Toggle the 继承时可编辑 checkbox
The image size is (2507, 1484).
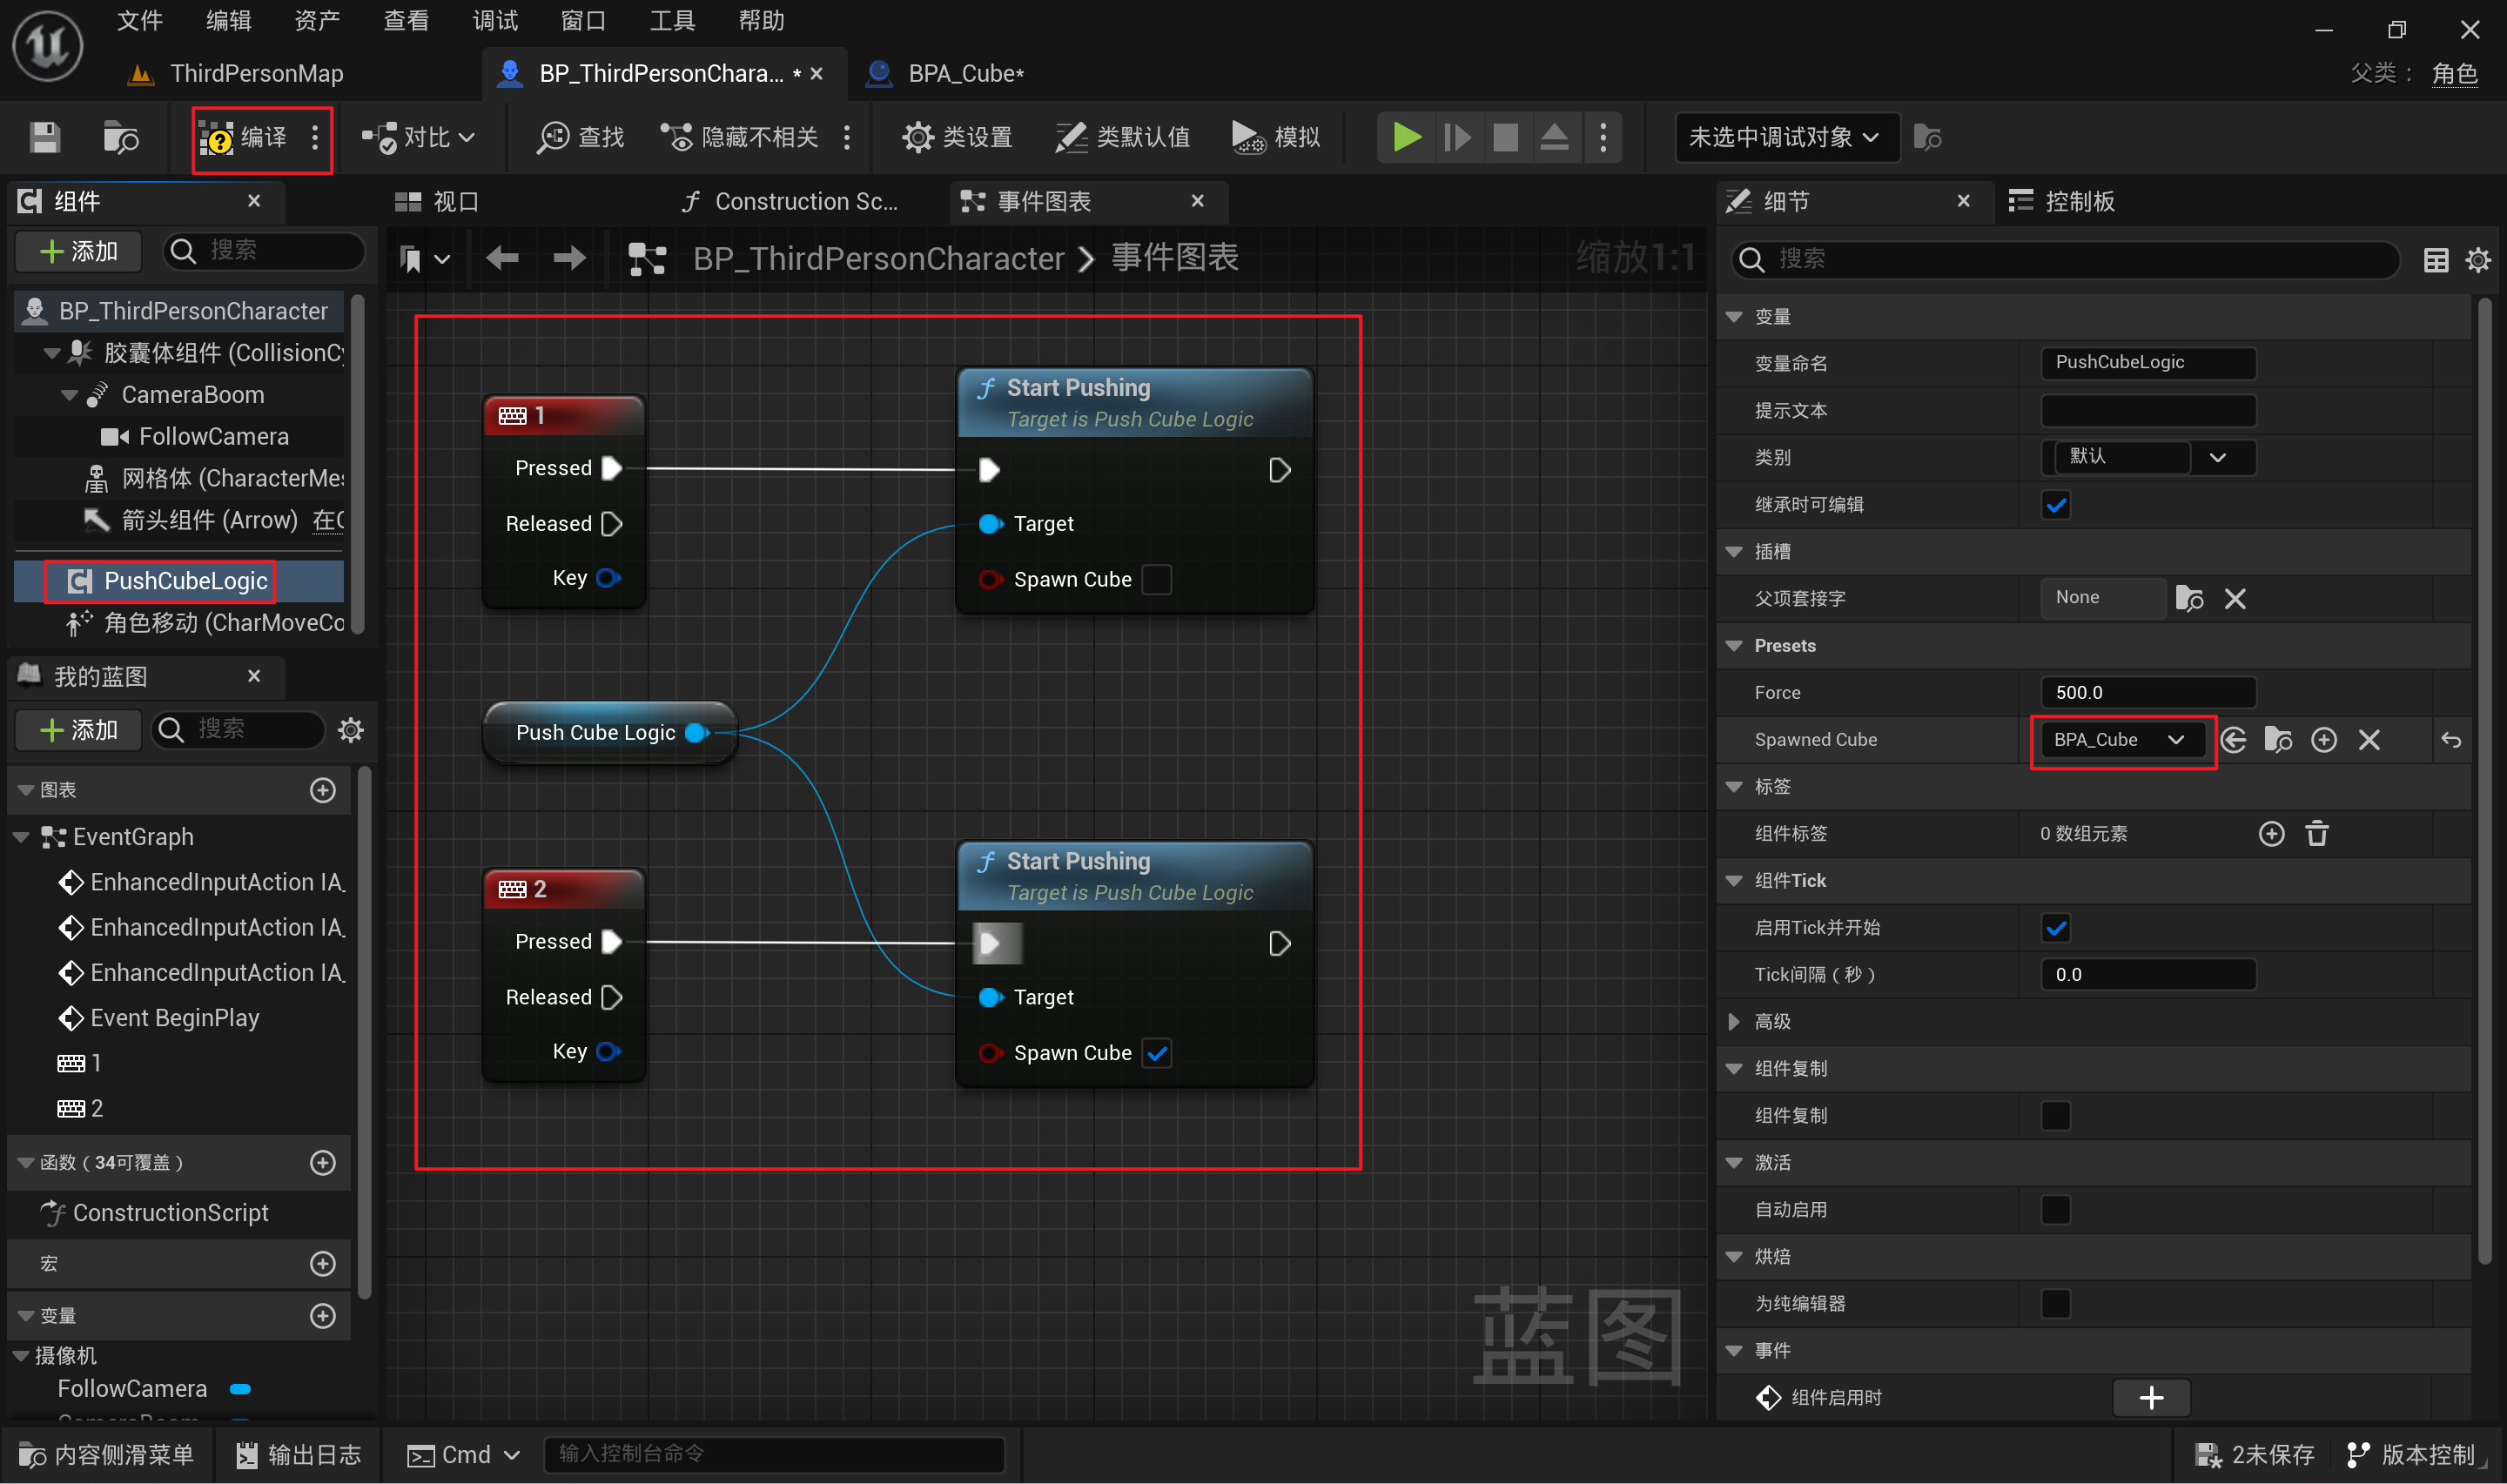tap(2056, 505)
